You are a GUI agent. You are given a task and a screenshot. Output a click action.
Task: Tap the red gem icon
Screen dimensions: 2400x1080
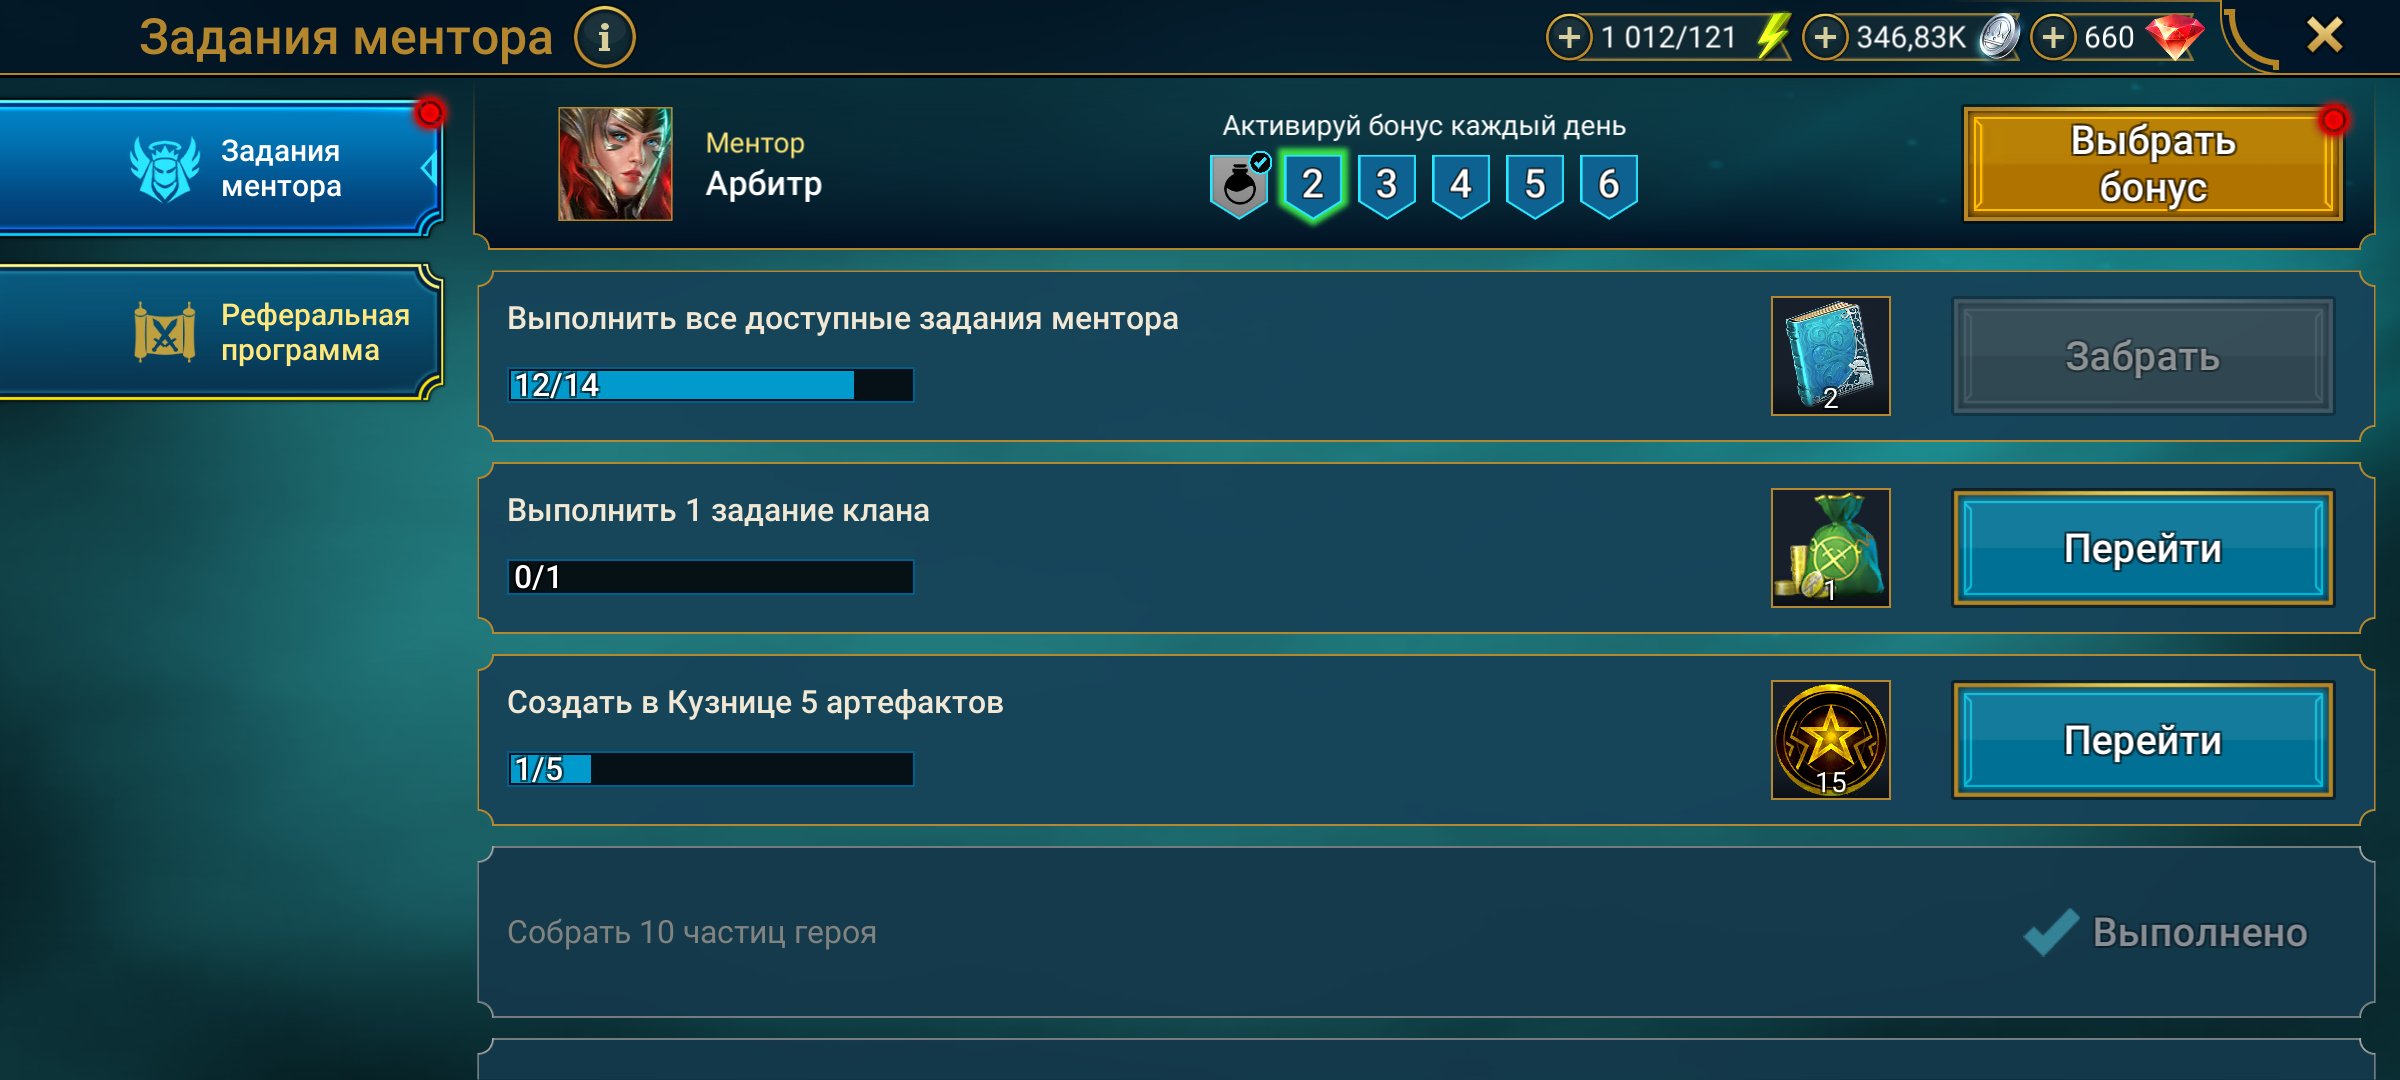(x=2174, y=37)
